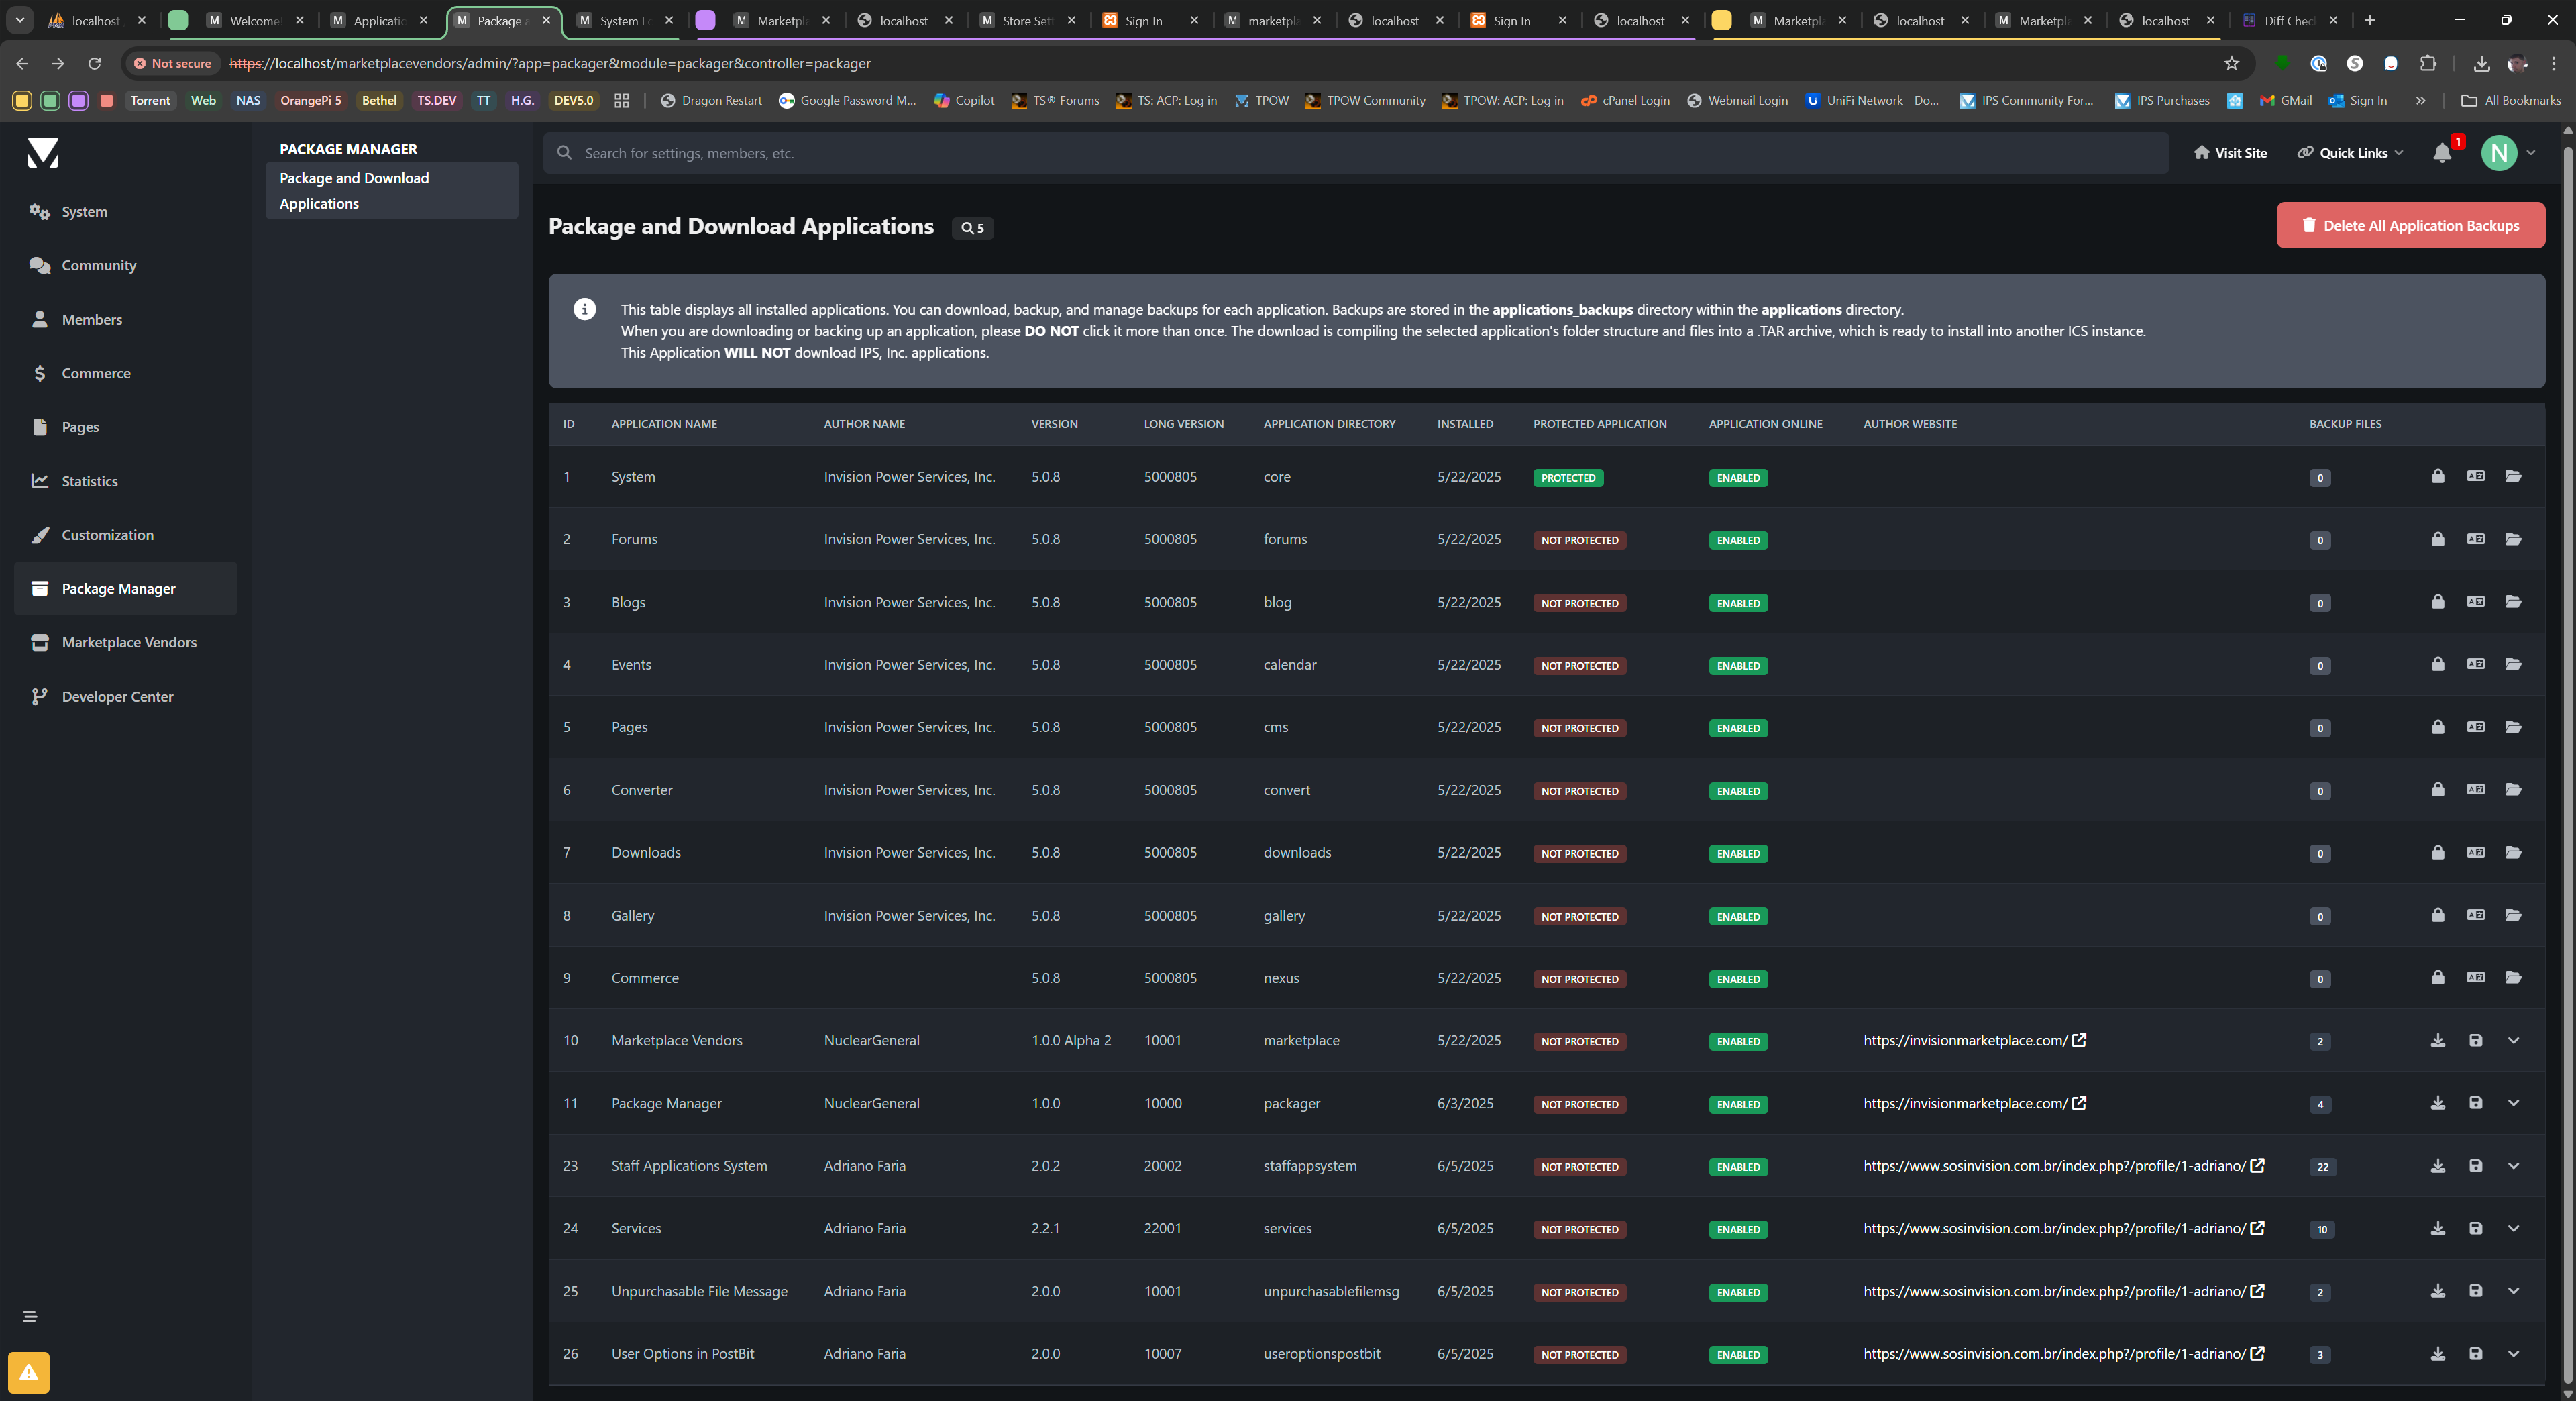Click Delete All Application Backups button
The image size is (2576, 1401).
(2410, 226)
